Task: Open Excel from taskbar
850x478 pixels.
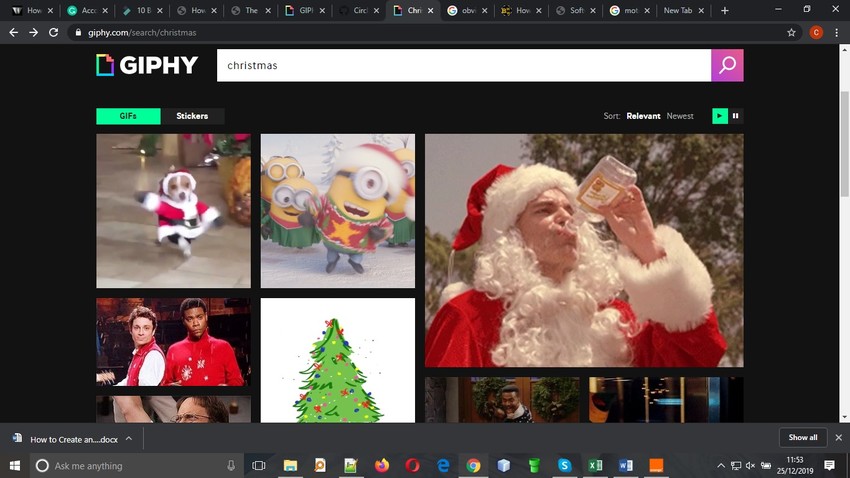Action: pyautogui.click(x=595, y=466)
